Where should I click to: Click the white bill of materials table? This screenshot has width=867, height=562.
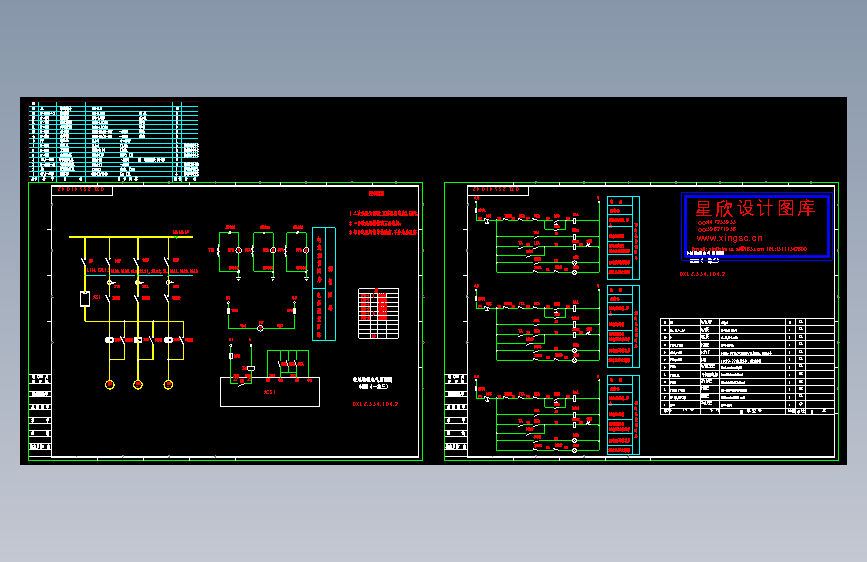pyautogui.click(x=747, y=366)
